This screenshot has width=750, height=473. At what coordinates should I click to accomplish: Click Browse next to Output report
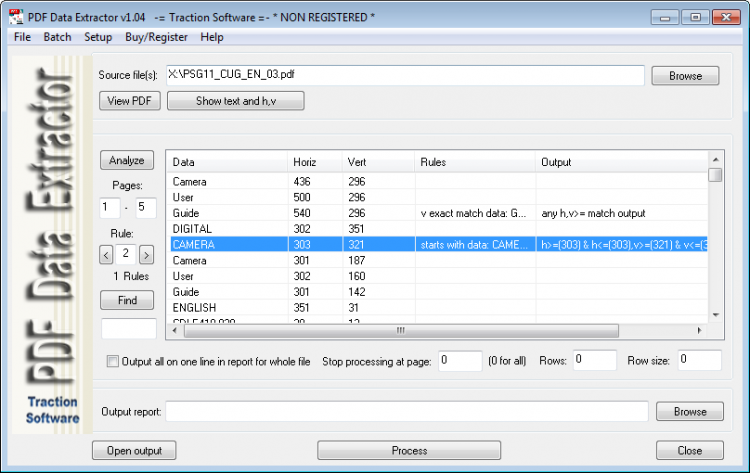click(690, 411)
